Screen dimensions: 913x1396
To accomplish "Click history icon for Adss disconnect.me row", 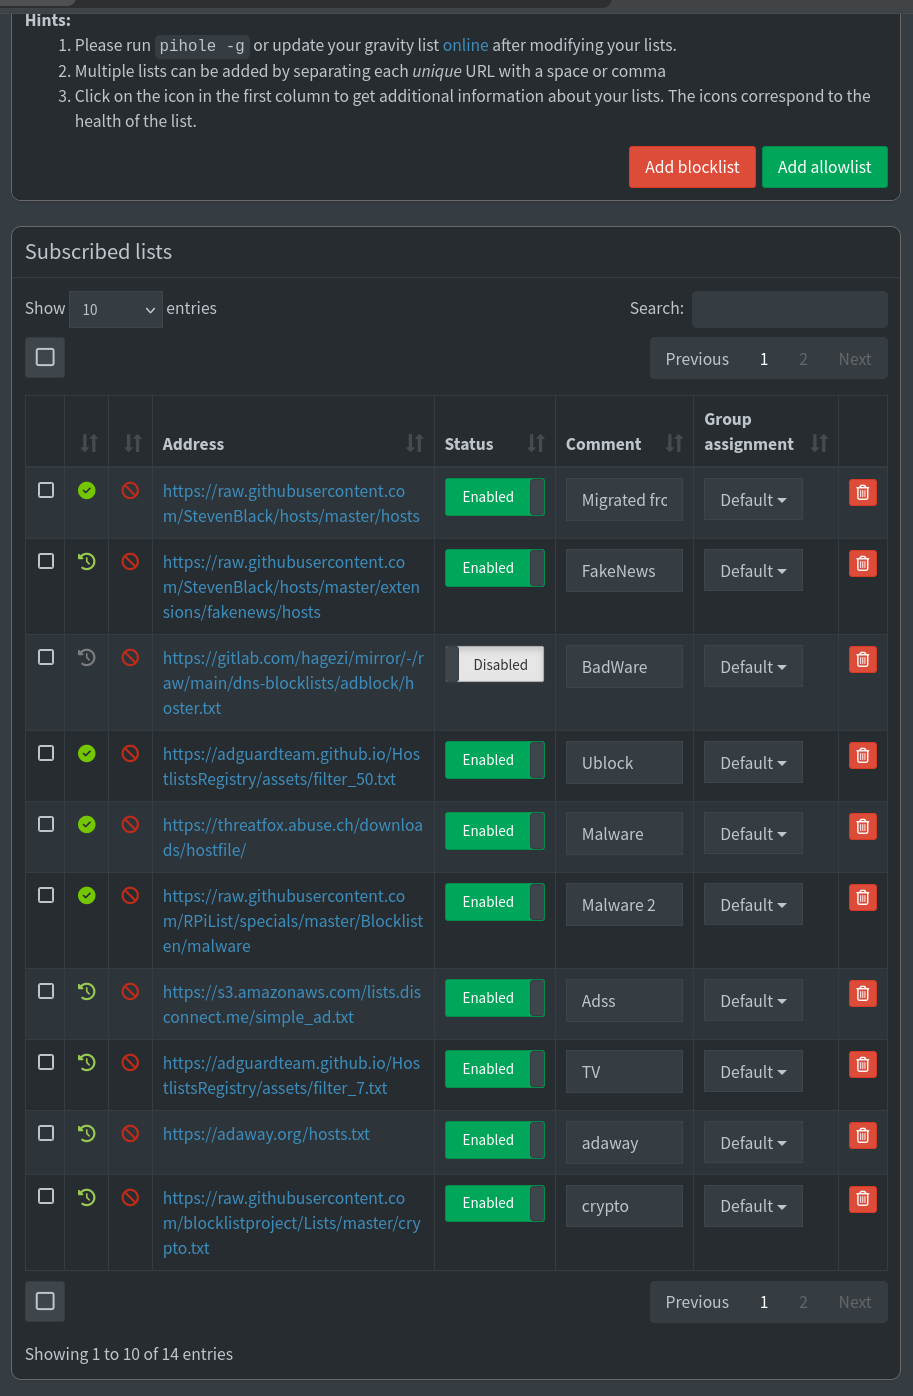I will (87, 991).
